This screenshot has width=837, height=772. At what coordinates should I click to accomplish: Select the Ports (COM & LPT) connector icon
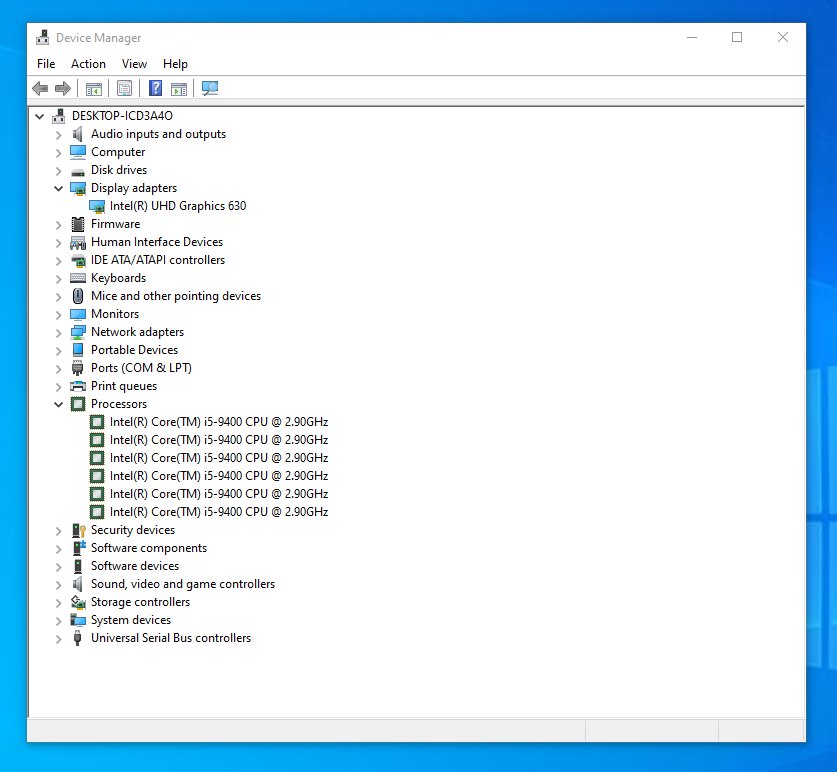(78, 368)
